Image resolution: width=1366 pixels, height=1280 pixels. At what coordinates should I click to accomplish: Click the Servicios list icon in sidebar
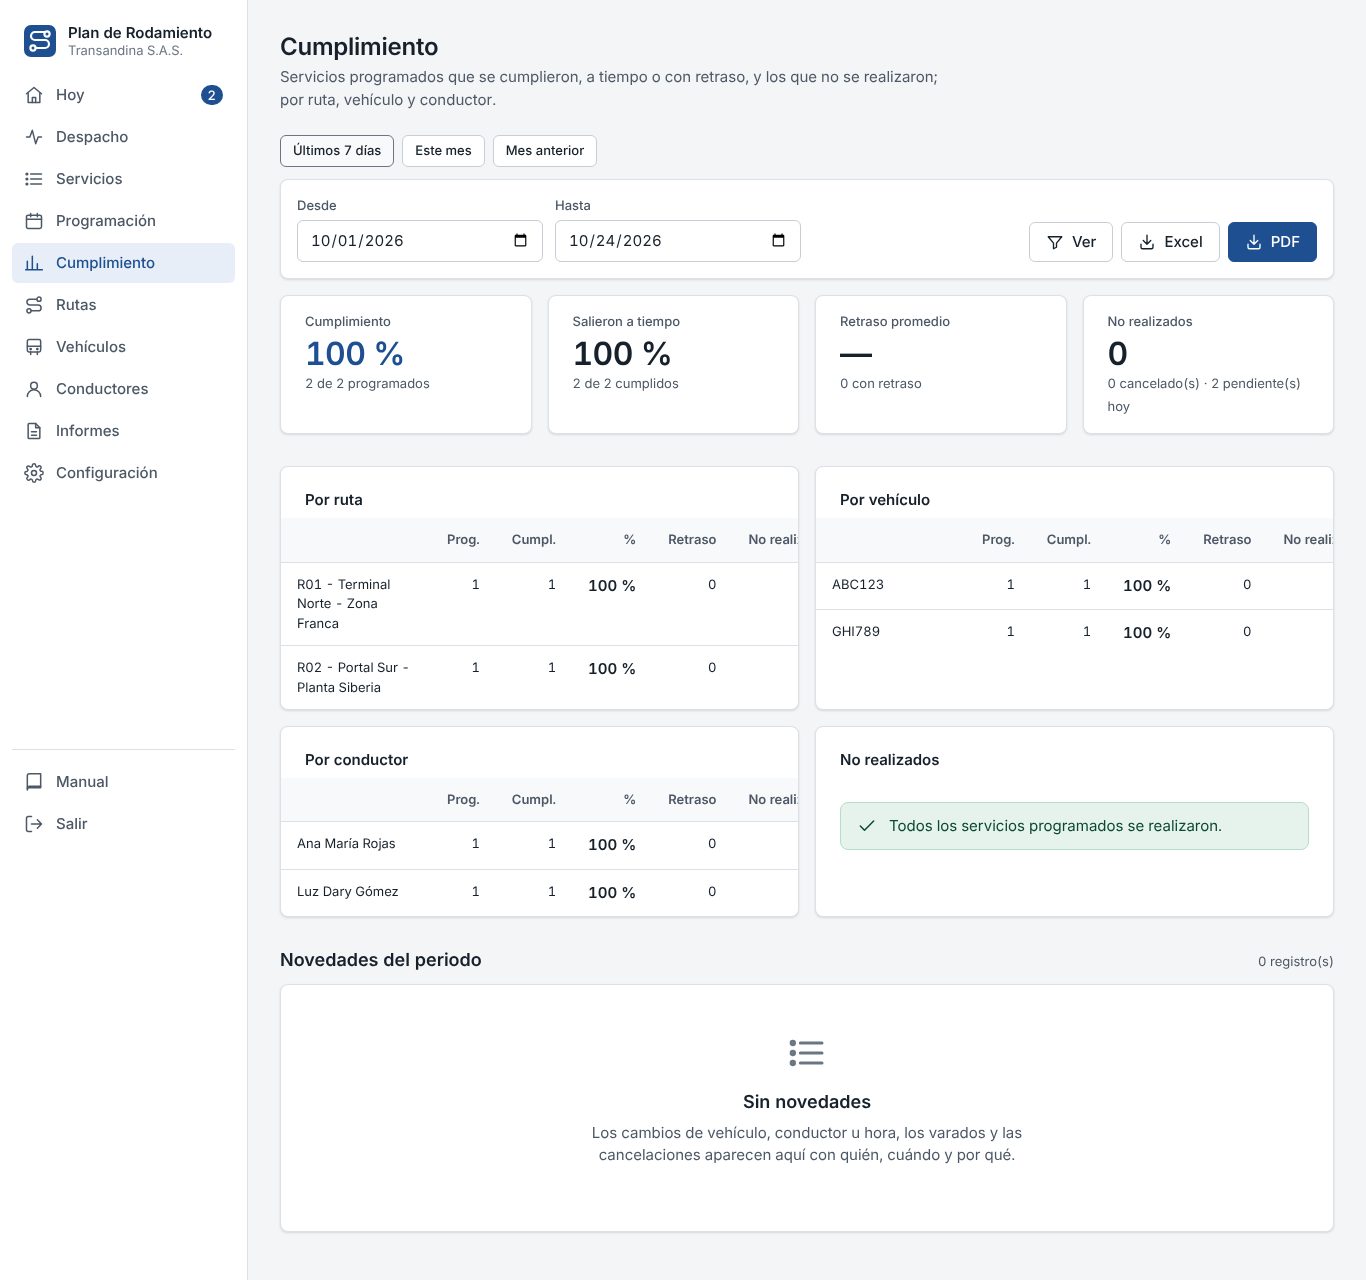(34, 179)
